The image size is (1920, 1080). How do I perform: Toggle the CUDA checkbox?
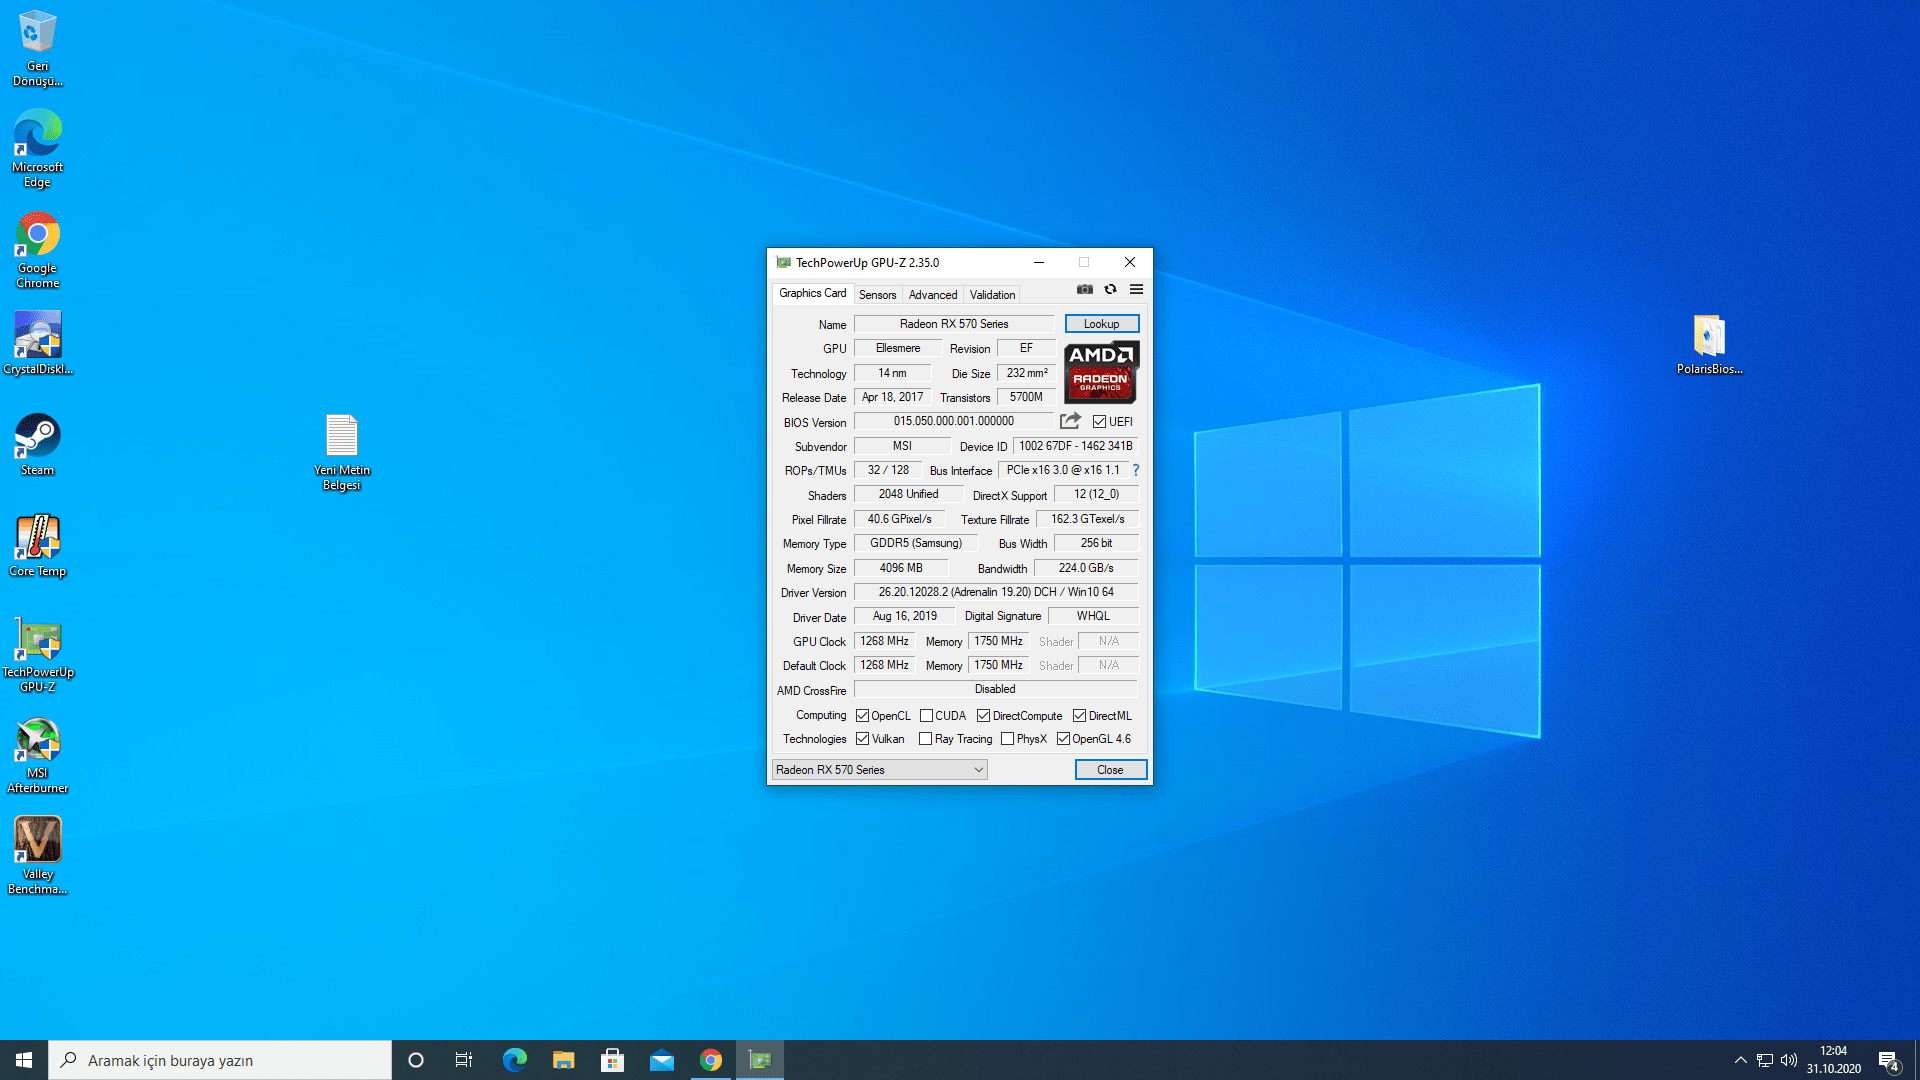tap(926, 716)
